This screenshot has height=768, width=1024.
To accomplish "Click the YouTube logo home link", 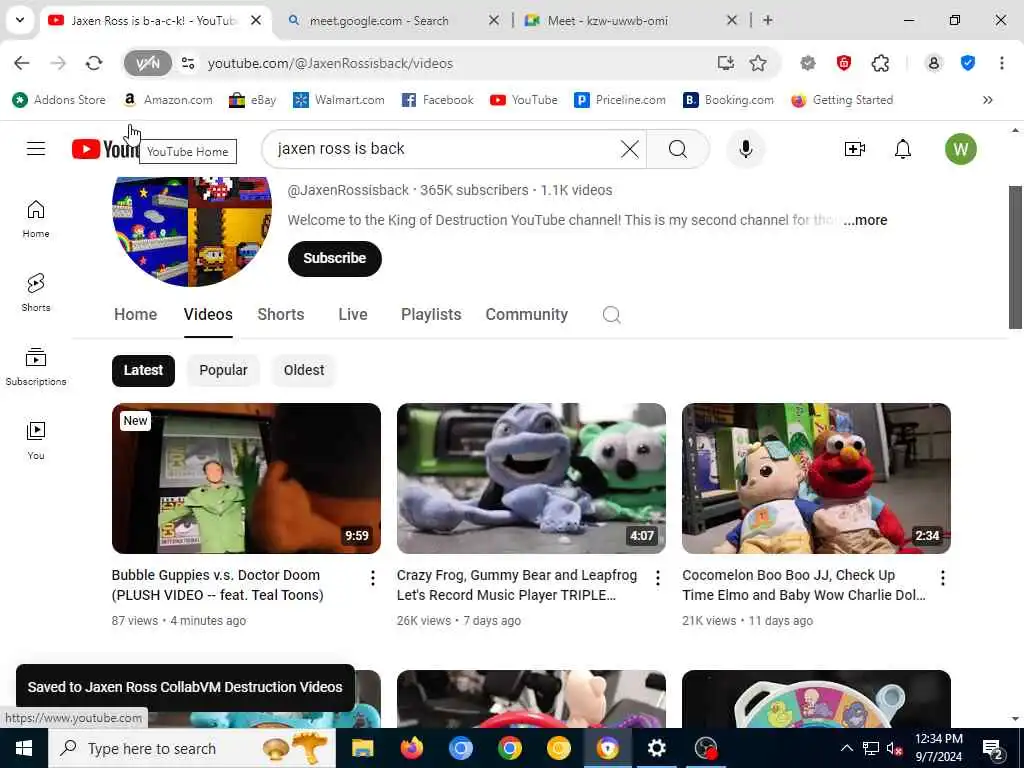I will click(104, 150).
